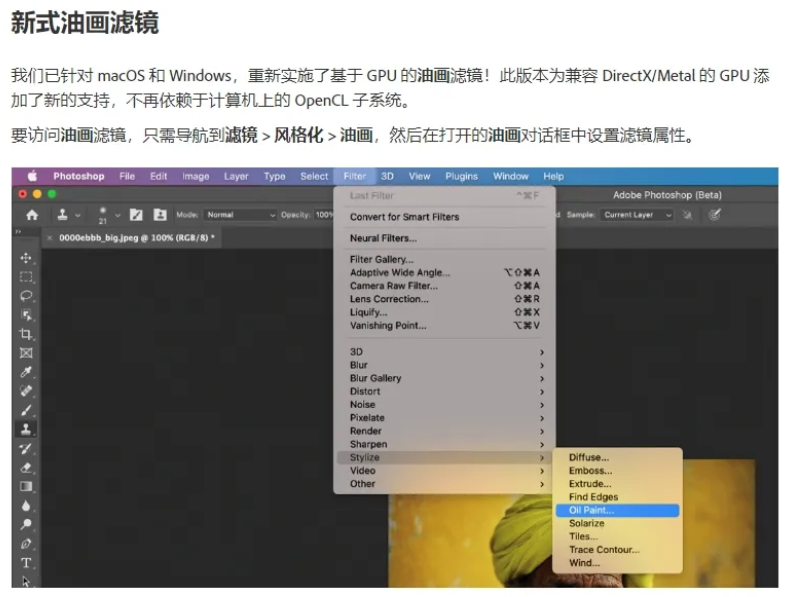Open the Mode dropdown set to Normal
Screen dimensions: 787x597
click(x=240, y=215)
